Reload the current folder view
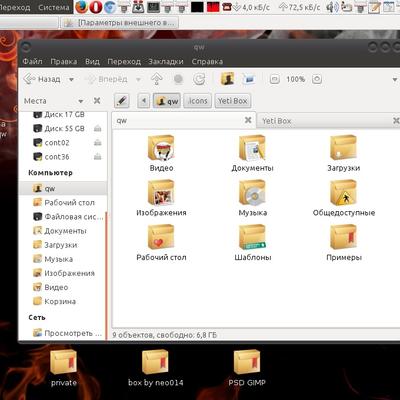This screenshot has width=400, height=400. [199, 79]
